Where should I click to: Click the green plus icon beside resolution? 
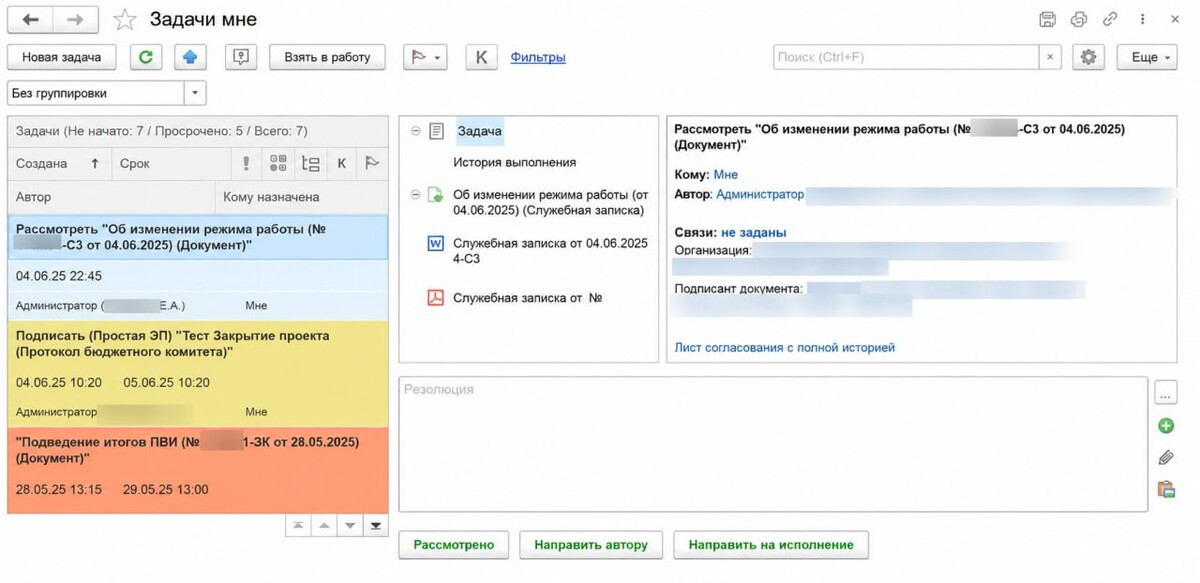1165,426
